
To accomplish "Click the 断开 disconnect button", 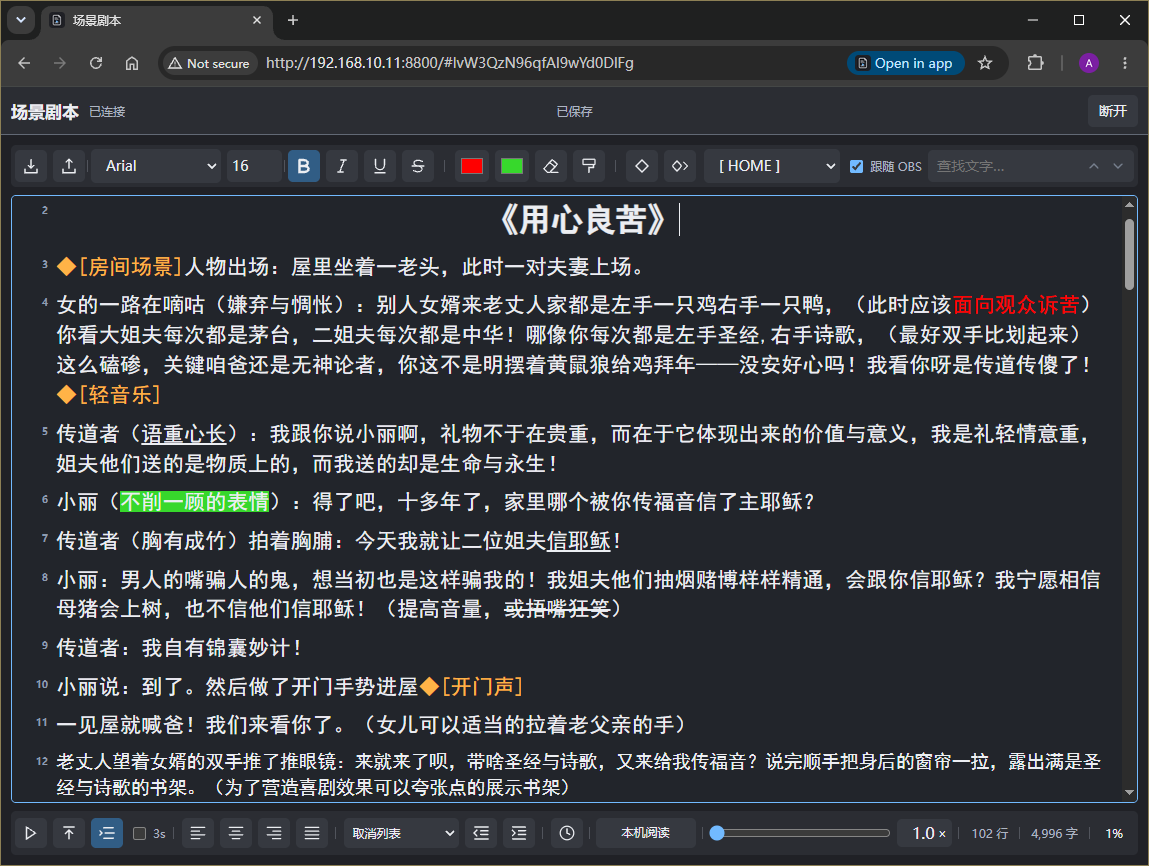I will (1112, 111).
